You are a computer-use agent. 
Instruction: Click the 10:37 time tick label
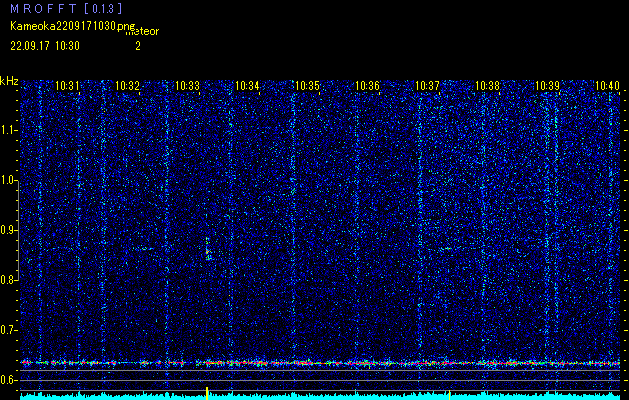point(427,85)
